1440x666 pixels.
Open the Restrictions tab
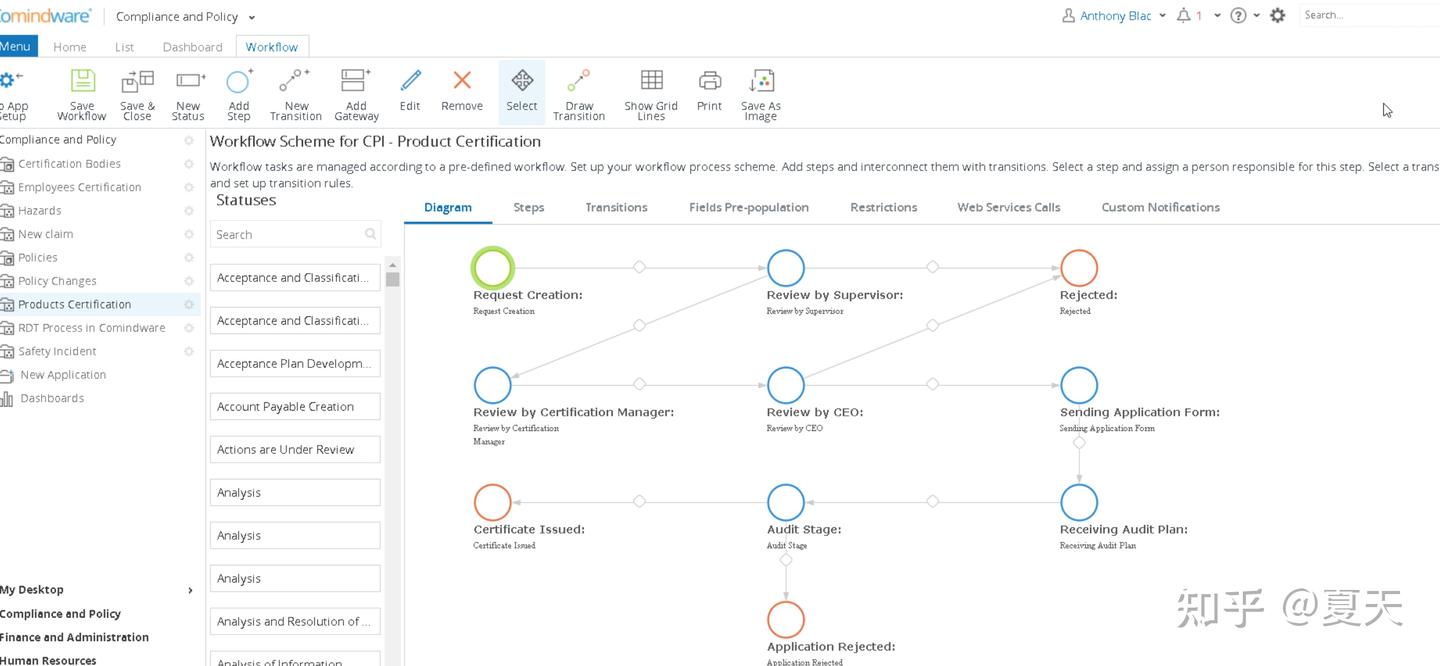pyautogui.click(x=884, y=207)
